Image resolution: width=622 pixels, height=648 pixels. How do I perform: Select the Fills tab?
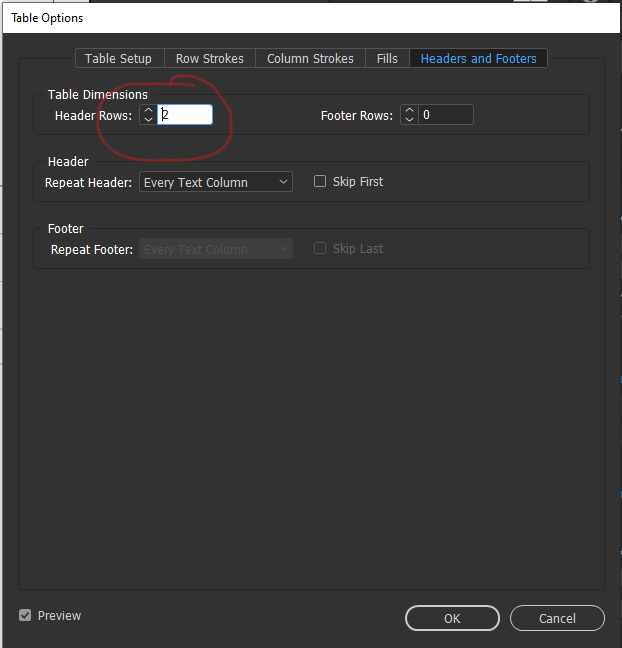[x=387, y=58]
